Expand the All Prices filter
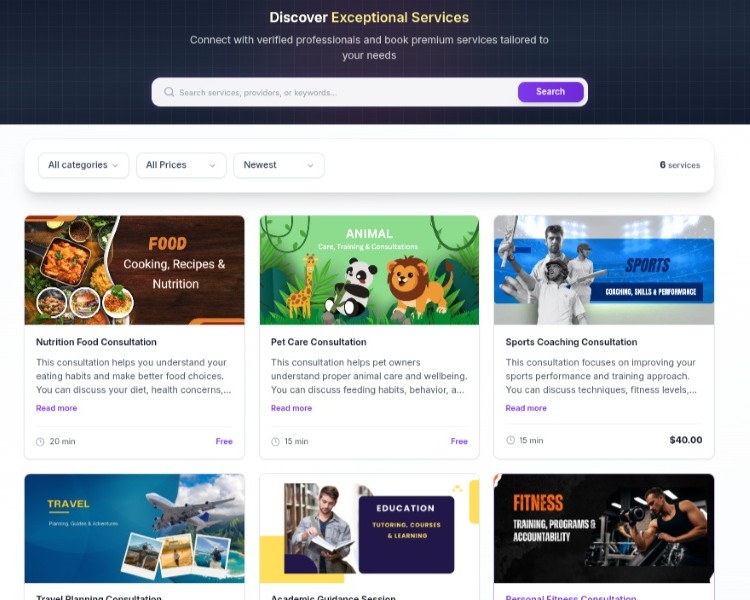Viewport: 750px width, 600px height. [181, 165]
